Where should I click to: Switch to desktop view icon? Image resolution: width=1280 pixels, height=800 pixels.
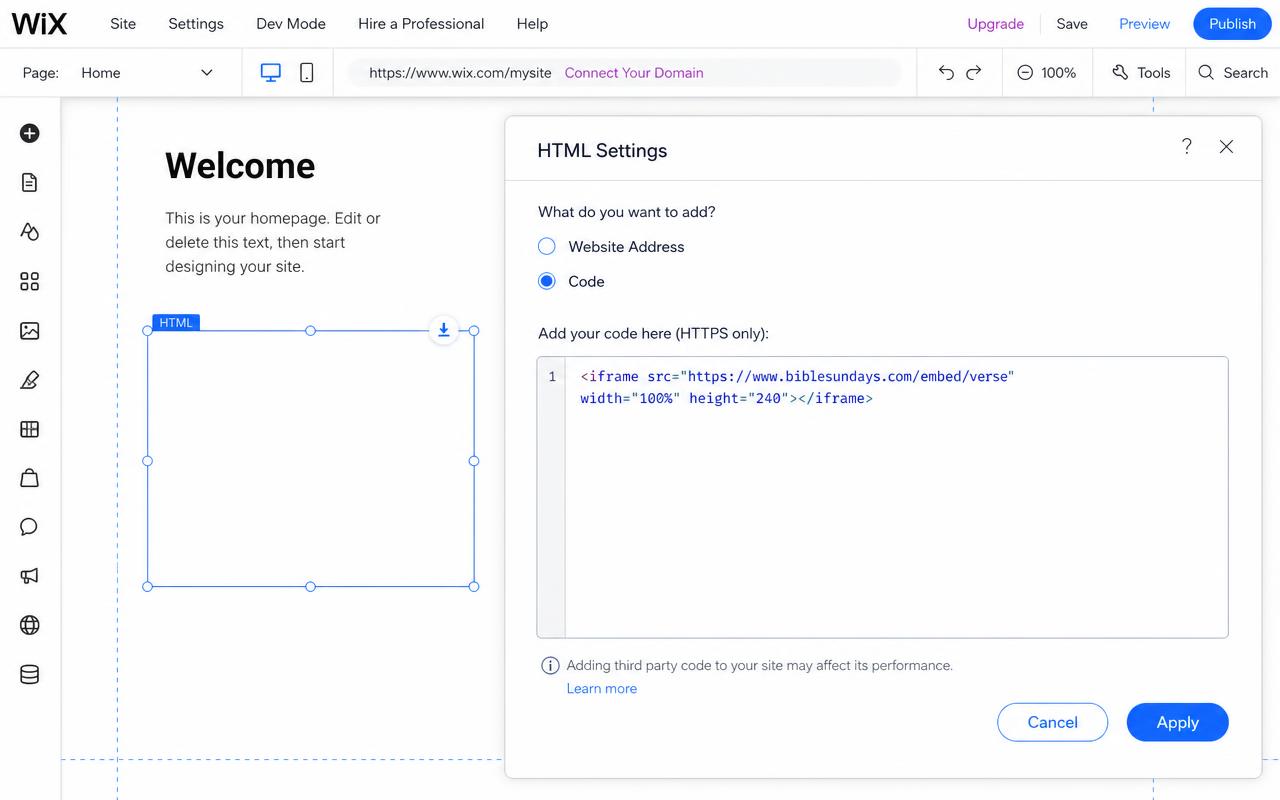[x=271, y=72]
